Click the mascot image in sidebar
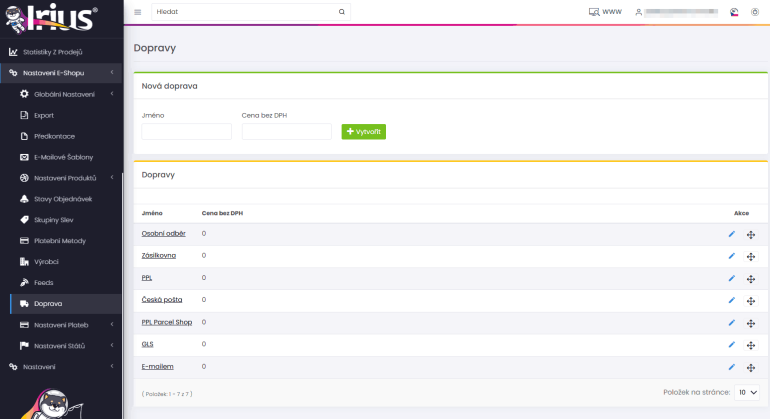Image resolution: width=770 pixels, height=419 pixels. [52, 404]
